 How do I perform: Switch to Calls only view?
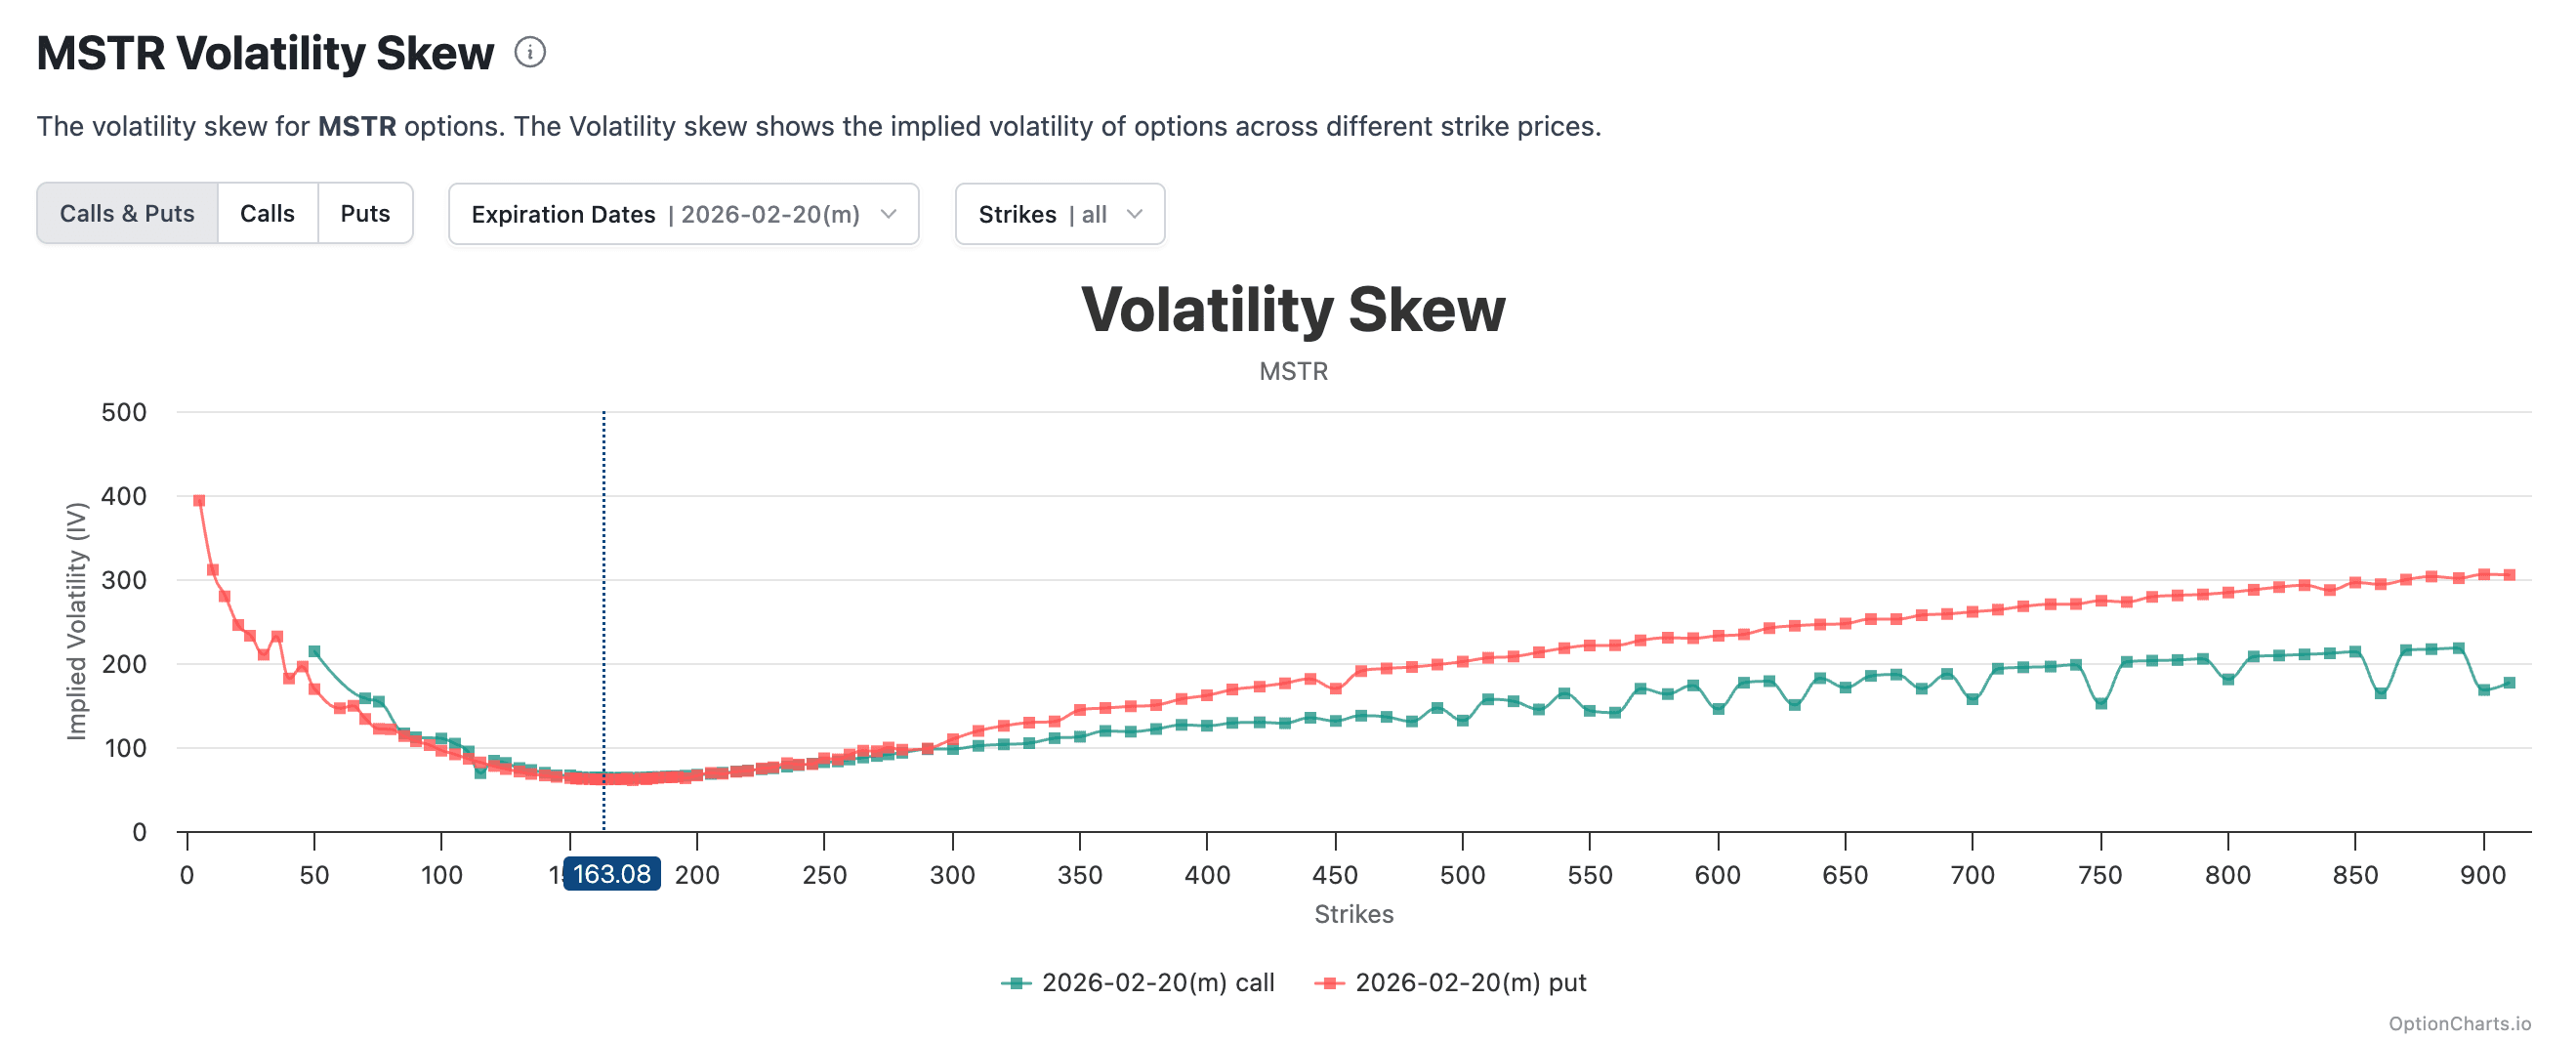(x=267, y=213)
